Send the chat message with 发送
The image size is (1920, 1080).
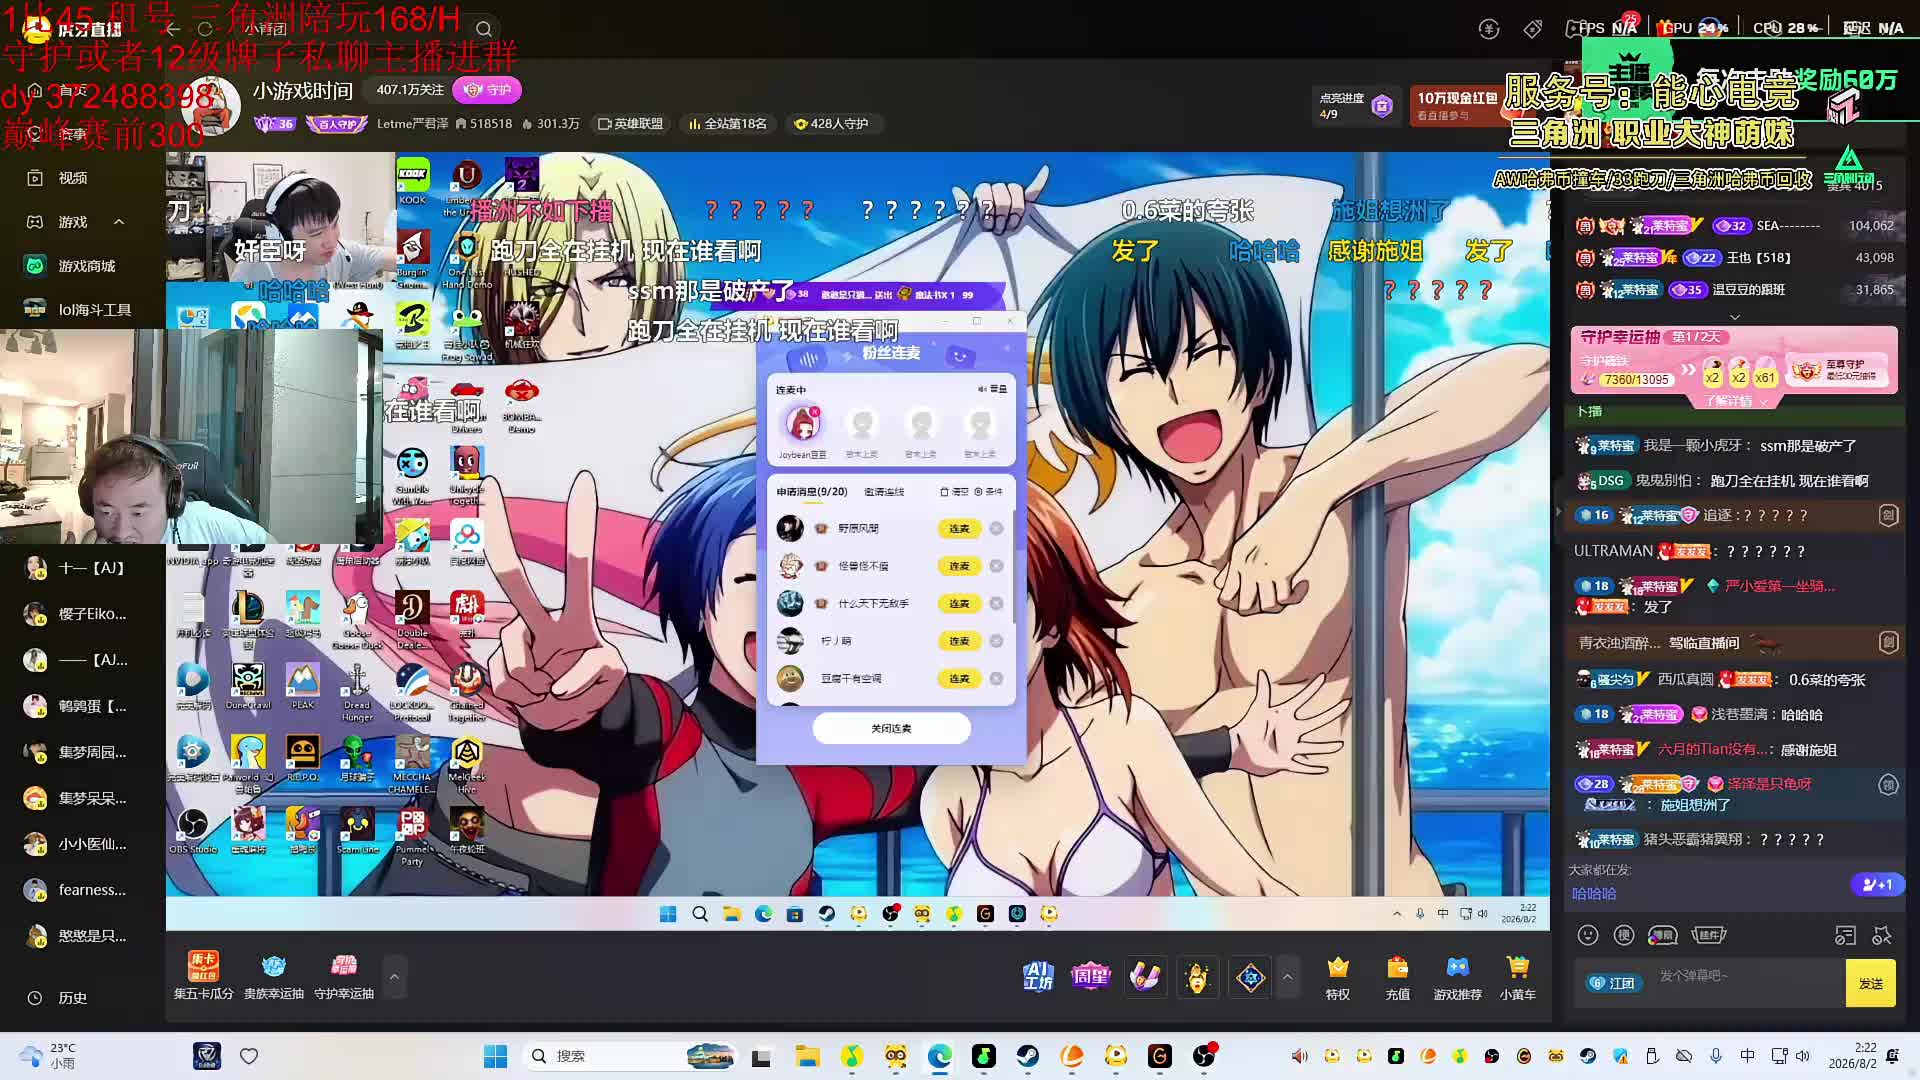(x=1870, y=983)
